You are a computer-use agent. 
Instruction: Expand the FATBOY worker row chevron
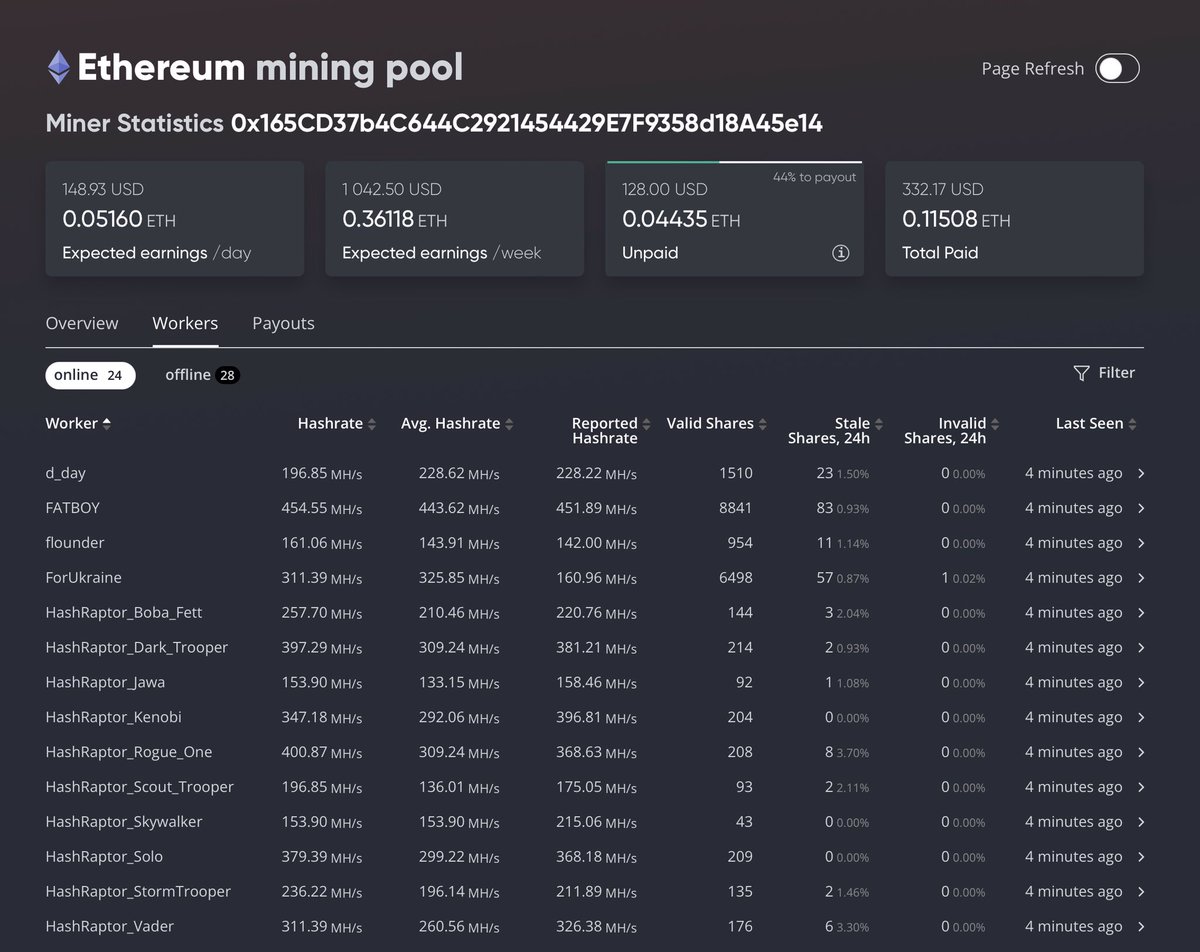click(x=1140, y=508)
